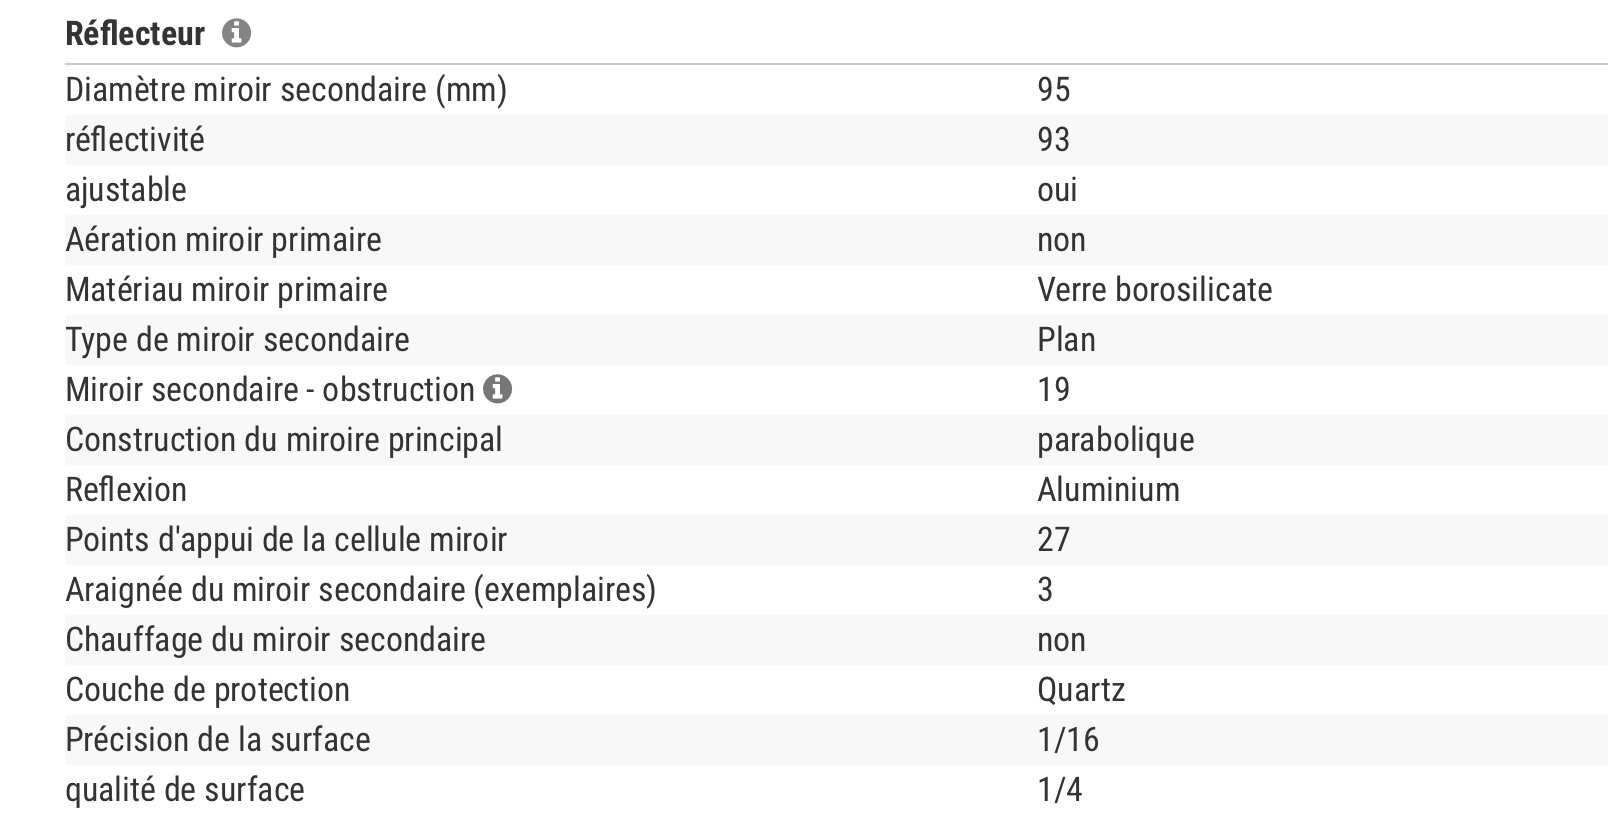Click the obstruction value 19
This screenshot has height=837, width=1608.
tap(1053, 390)
